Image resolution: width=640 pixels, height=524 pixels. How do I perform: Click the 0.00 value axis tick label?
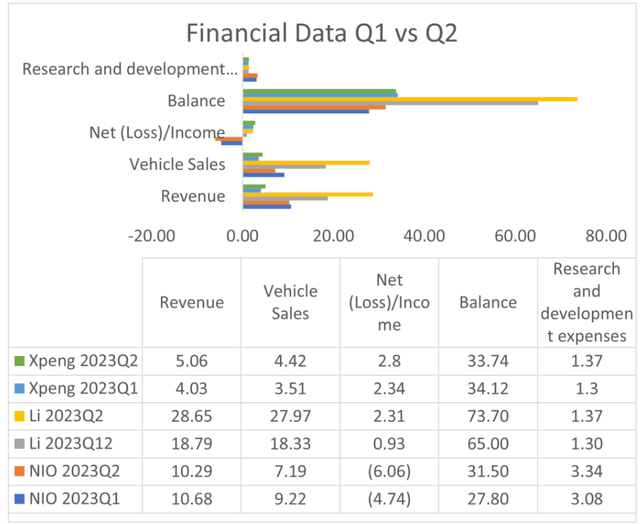(242, 236)
